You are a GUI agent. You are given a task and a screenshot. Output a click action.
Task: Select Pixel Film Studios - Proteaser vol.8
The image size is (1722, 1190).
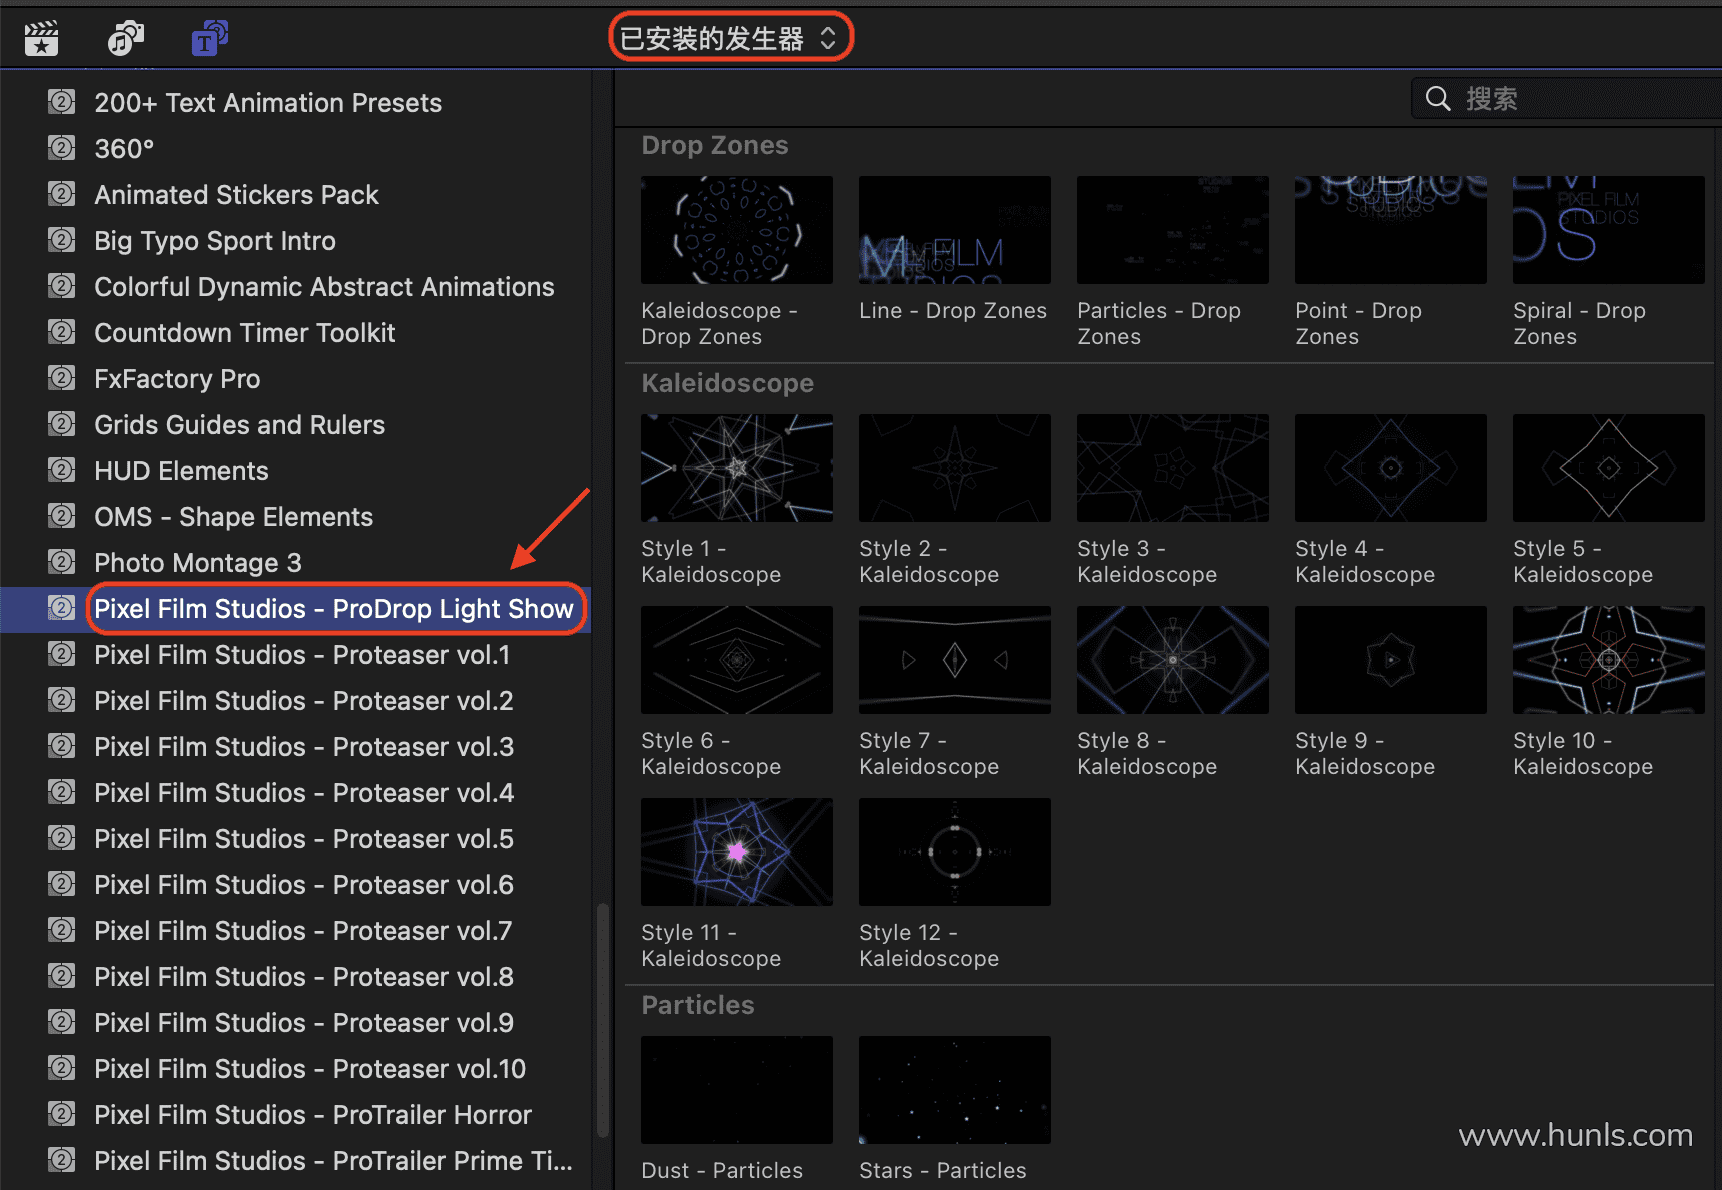[x=296, y=977]
